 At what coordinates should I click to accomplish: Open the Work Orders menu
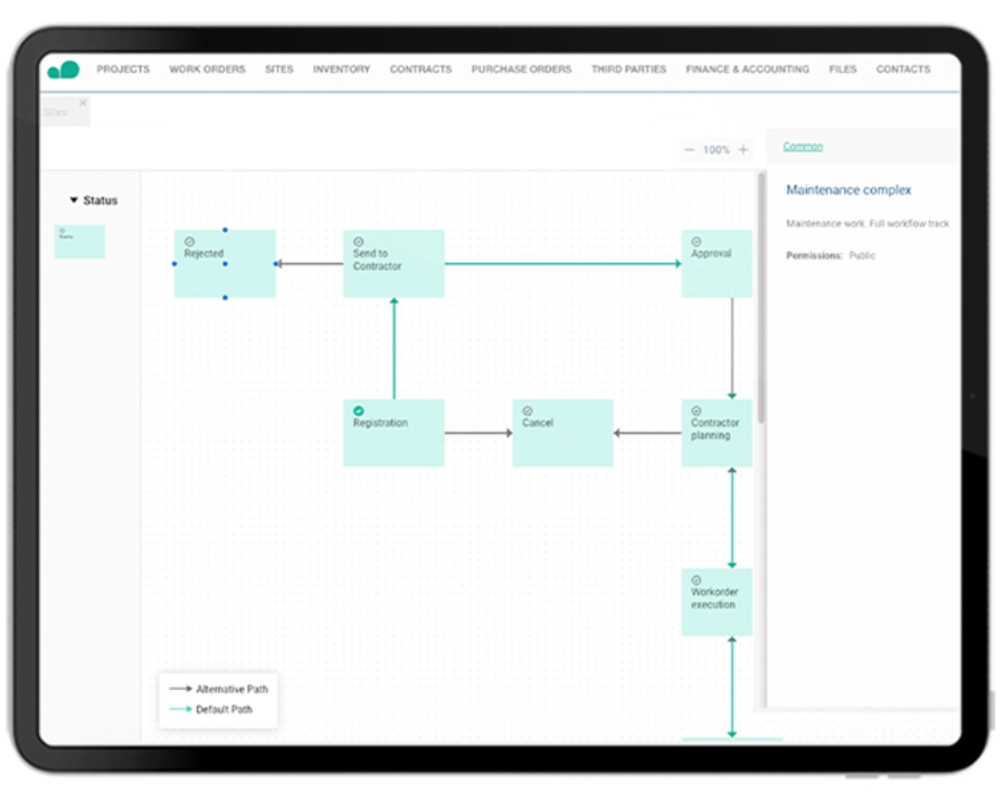[207, 70]
